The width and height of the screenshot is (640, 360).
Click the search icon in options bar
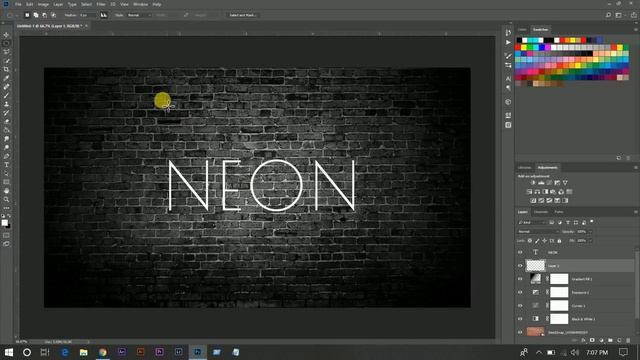coord(608,15)
